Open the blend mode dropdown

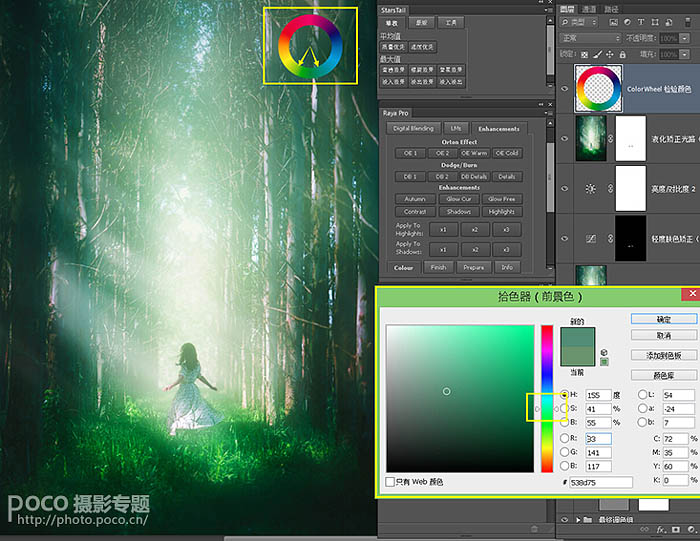click(590, 38)
